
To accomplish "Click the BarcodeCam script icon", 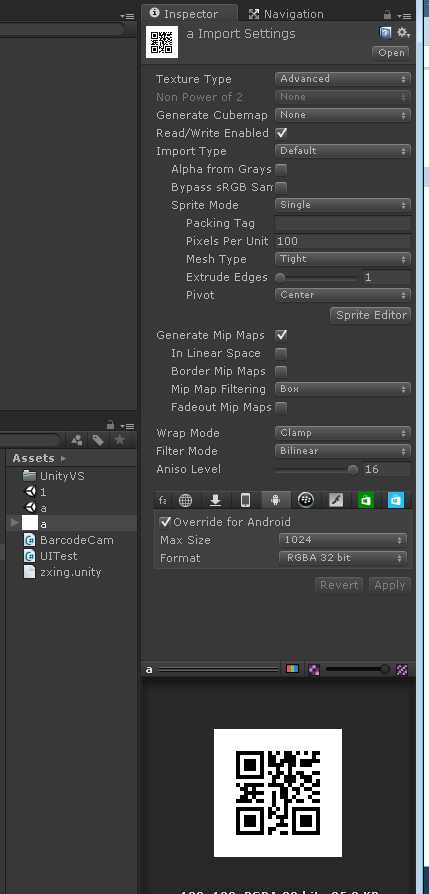I will 30,540.
